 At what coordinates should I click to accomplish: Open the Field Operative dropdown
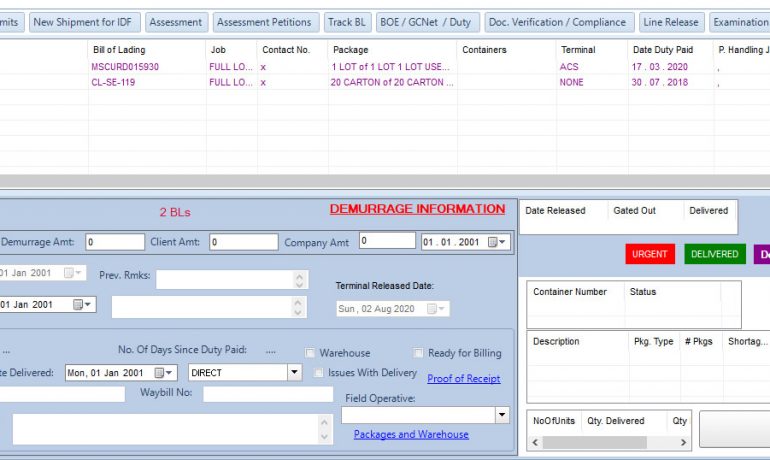[501, 415]
